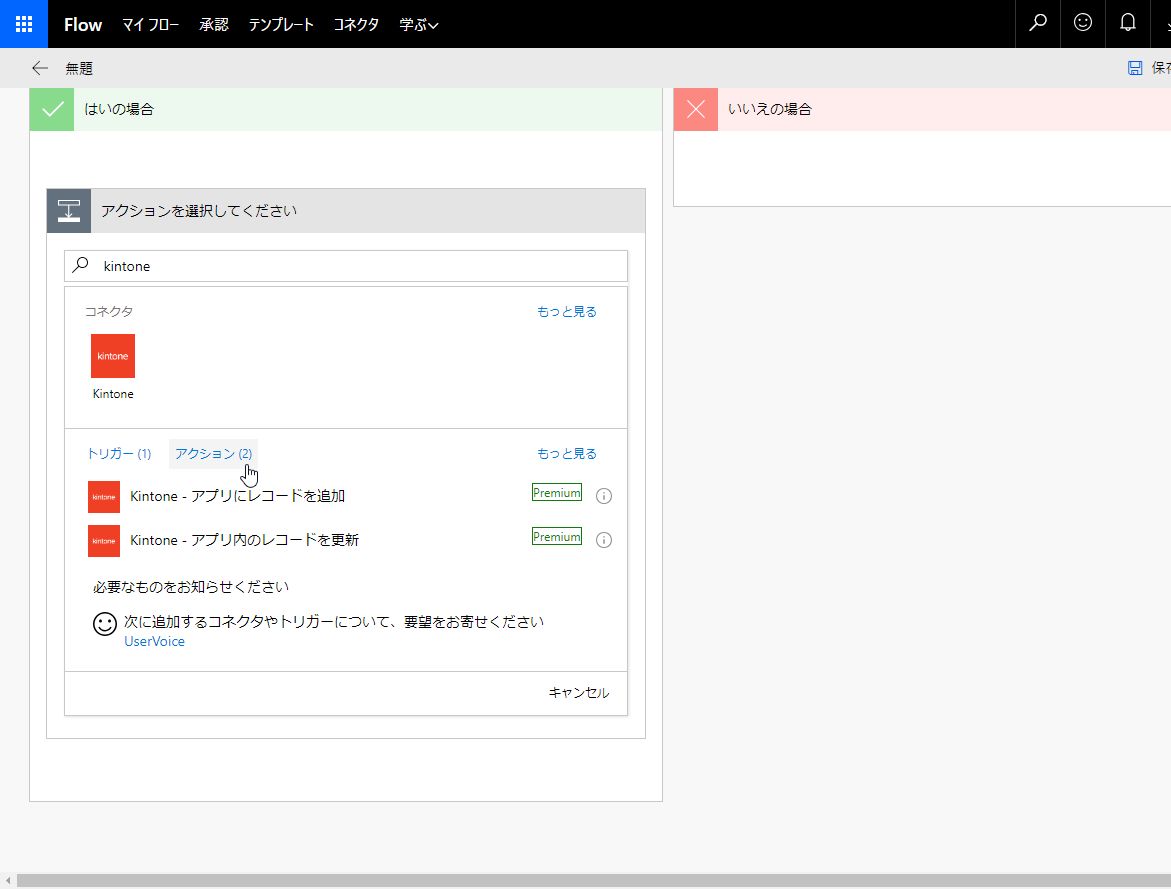The width and height of the screenshot is (1171, 889).
Task: Click the red X いいえの場合 icon
Action: 696,109
